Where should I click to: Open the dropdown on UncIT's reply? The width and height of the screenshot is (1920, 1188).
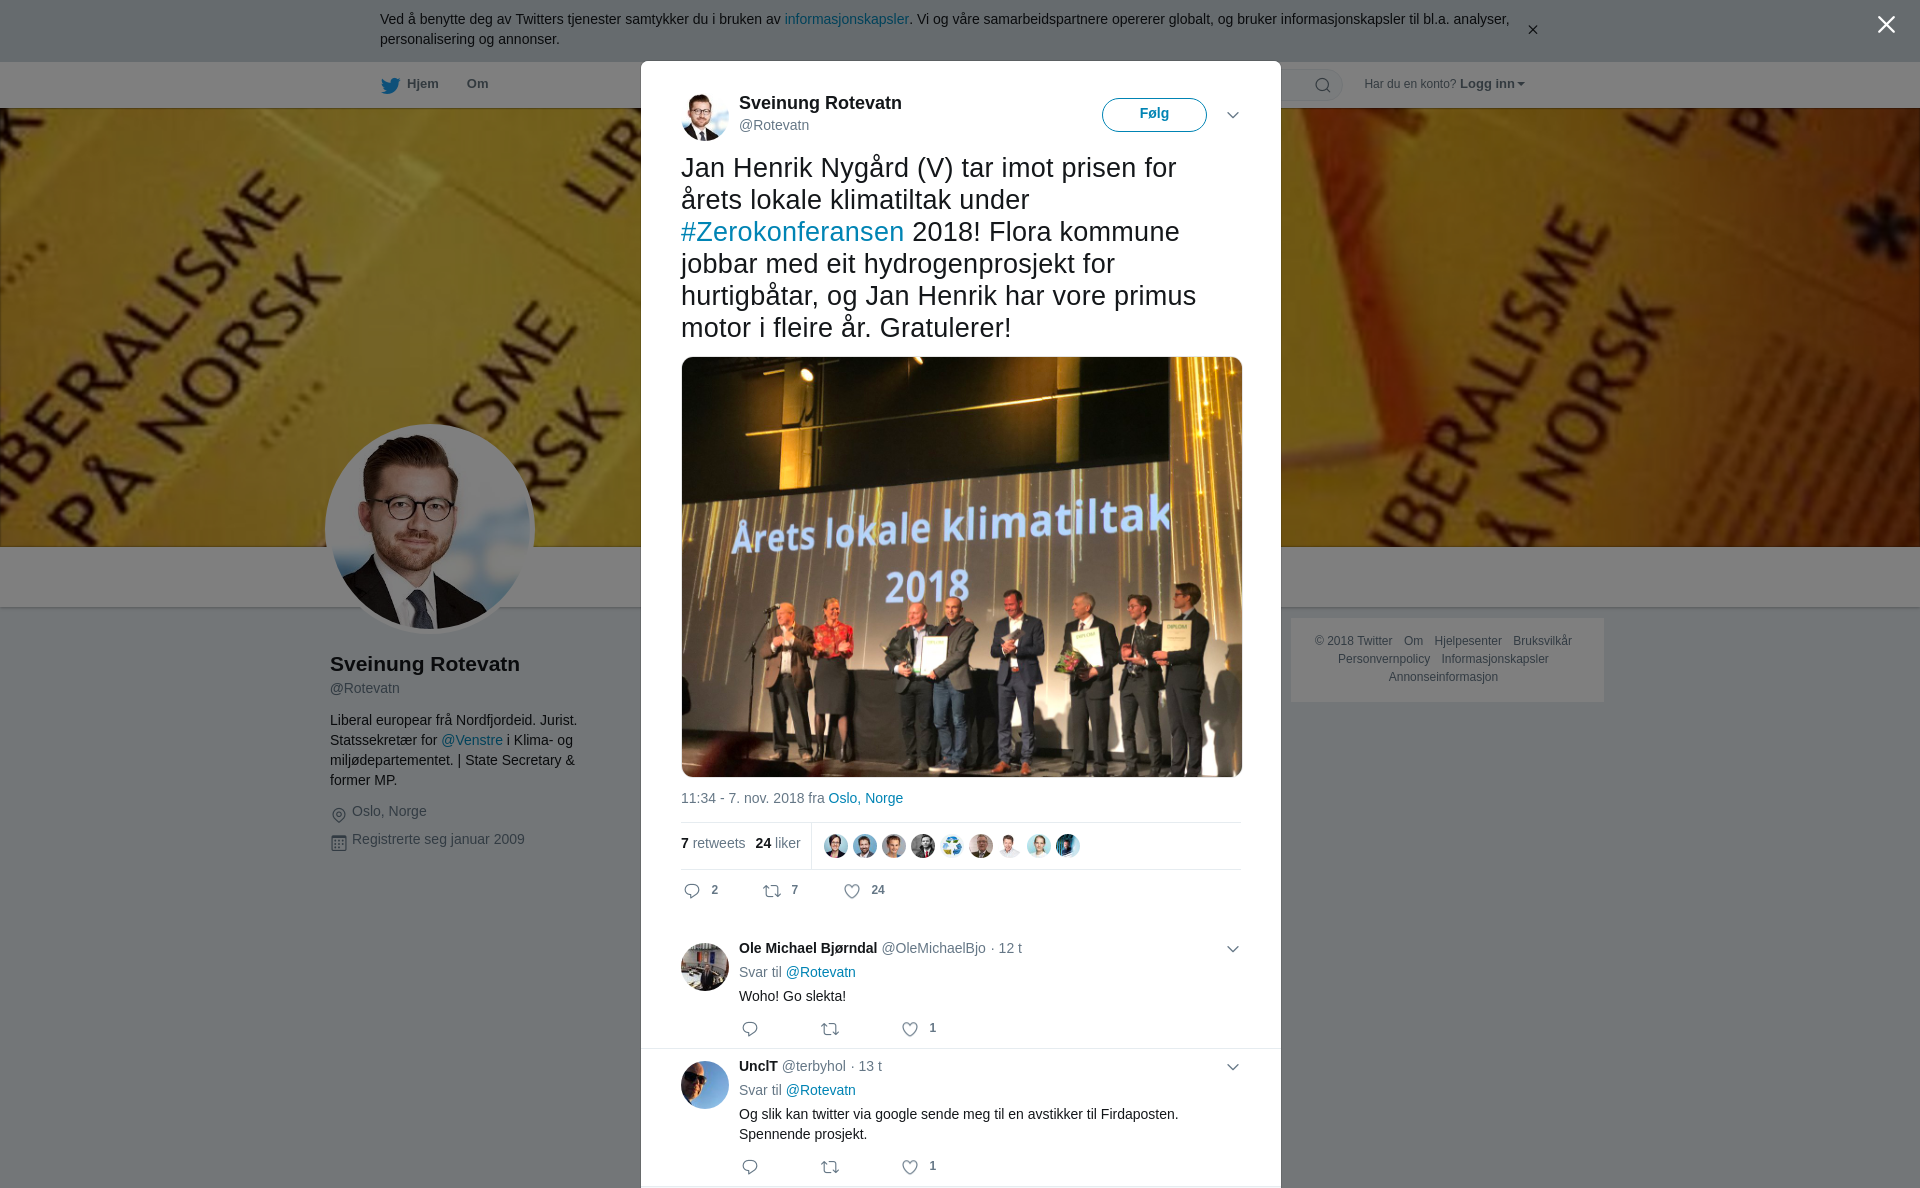pos(1233,1067)
